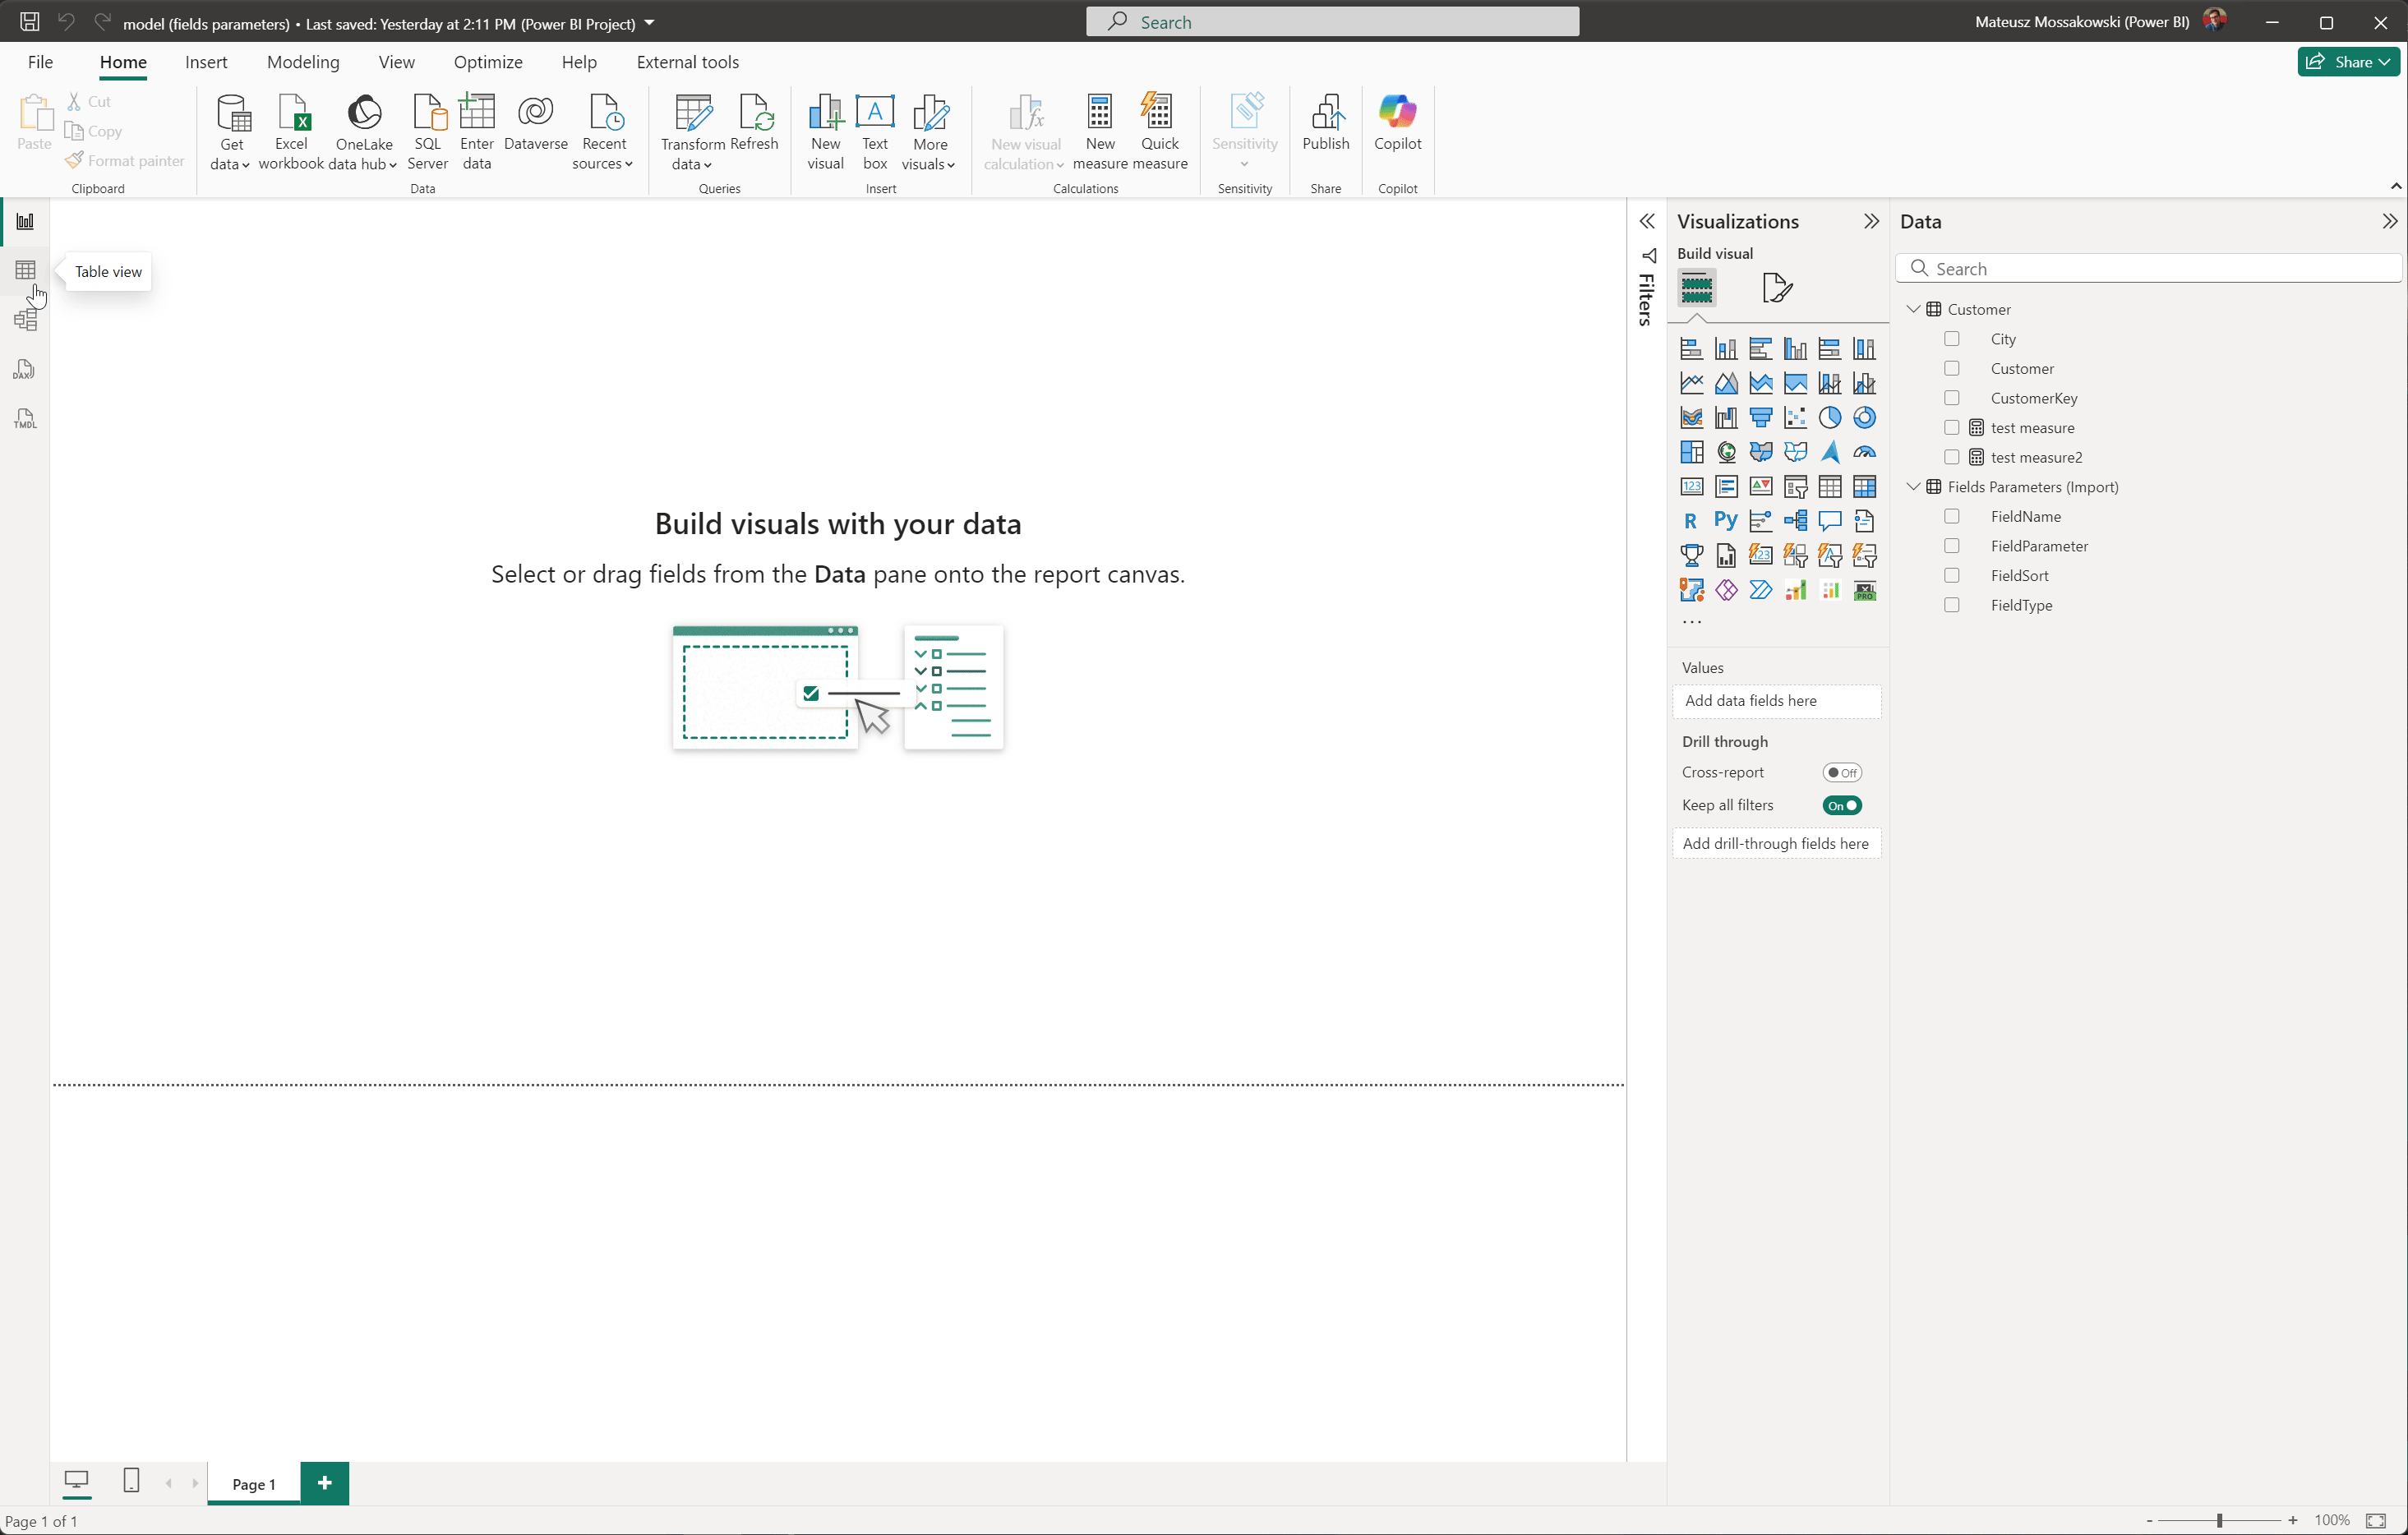Screen dimensions: 2408x1535
Task: Collapse the Visualizations pane
Action: point(1871,222)
